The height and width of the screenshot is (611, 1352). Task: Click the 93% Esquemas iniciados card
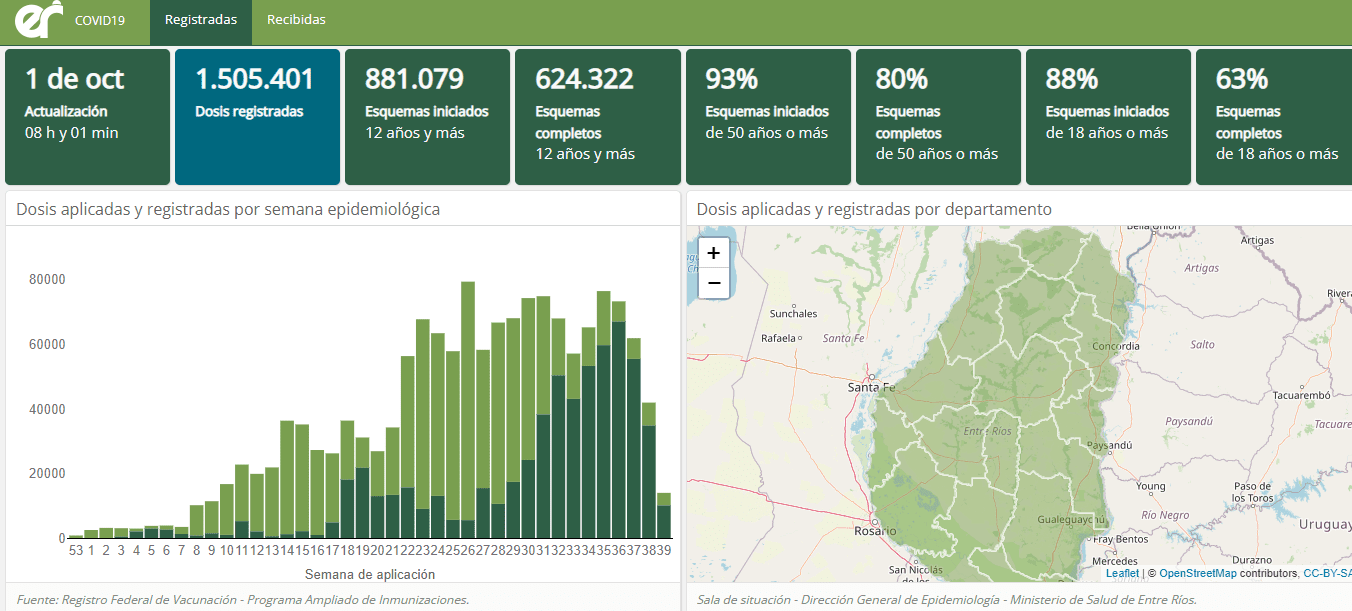click(767, 117)
